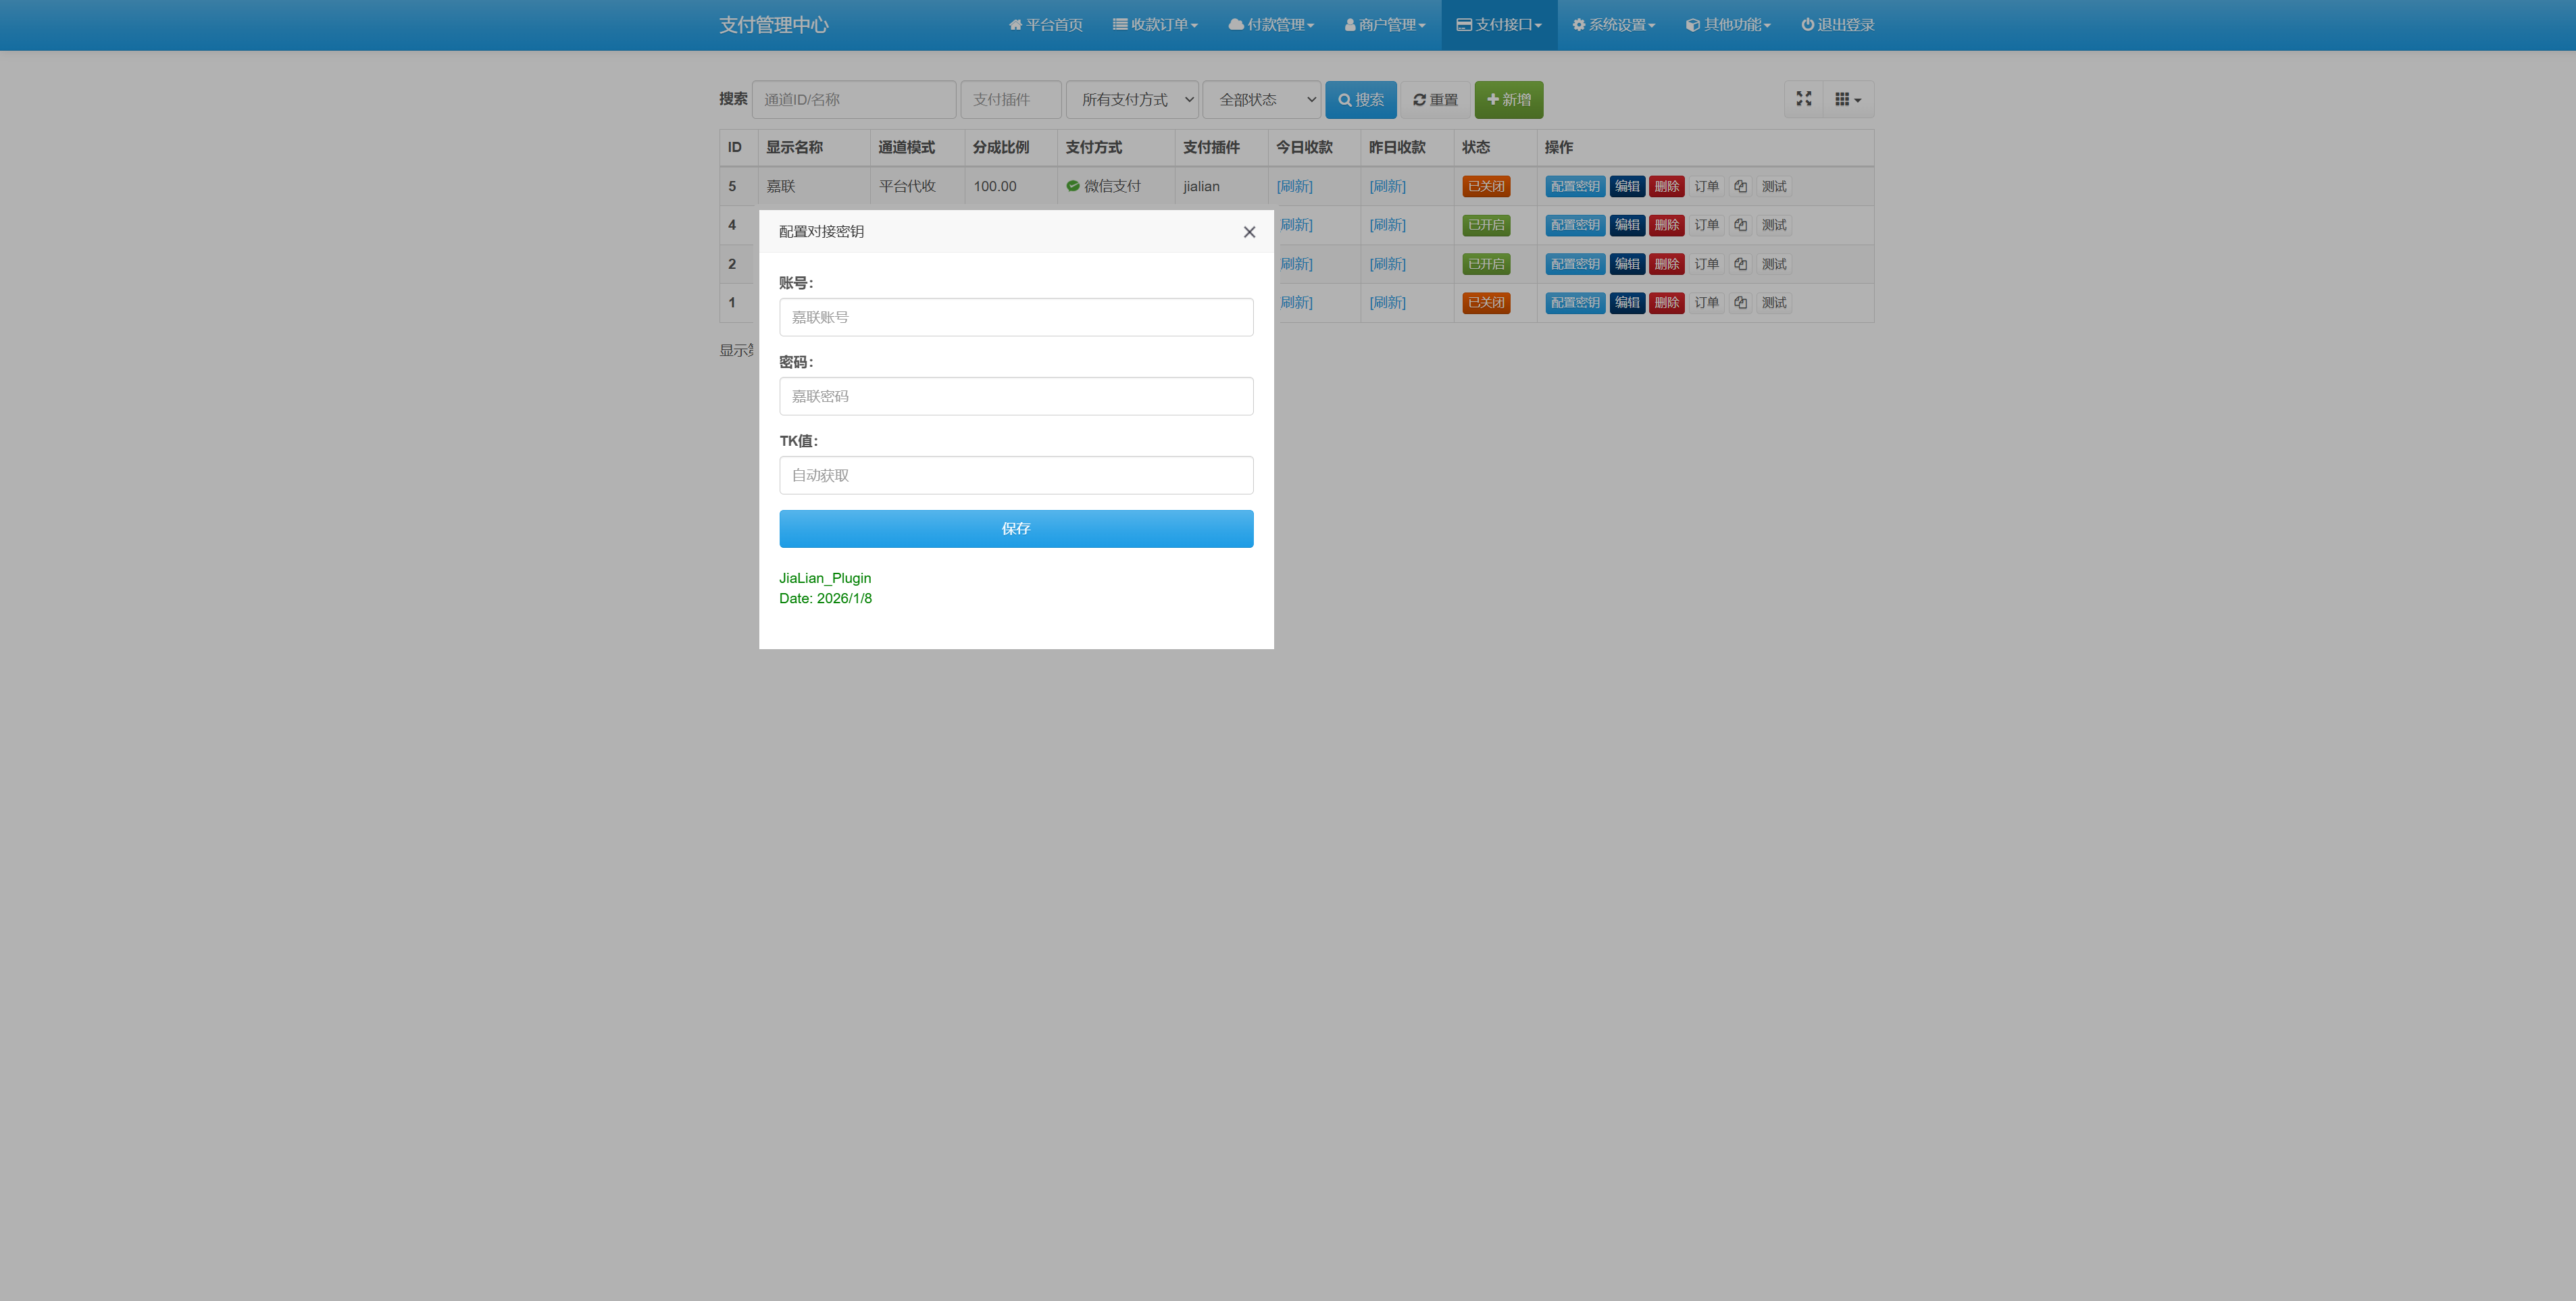Open the 所有支付方式 payment type dropdown

click(1132, 100)
